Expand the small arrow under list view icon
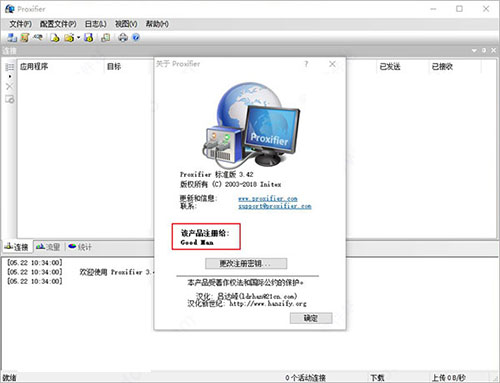This screenshot has height=383, width=500. (x=10, y=76)
